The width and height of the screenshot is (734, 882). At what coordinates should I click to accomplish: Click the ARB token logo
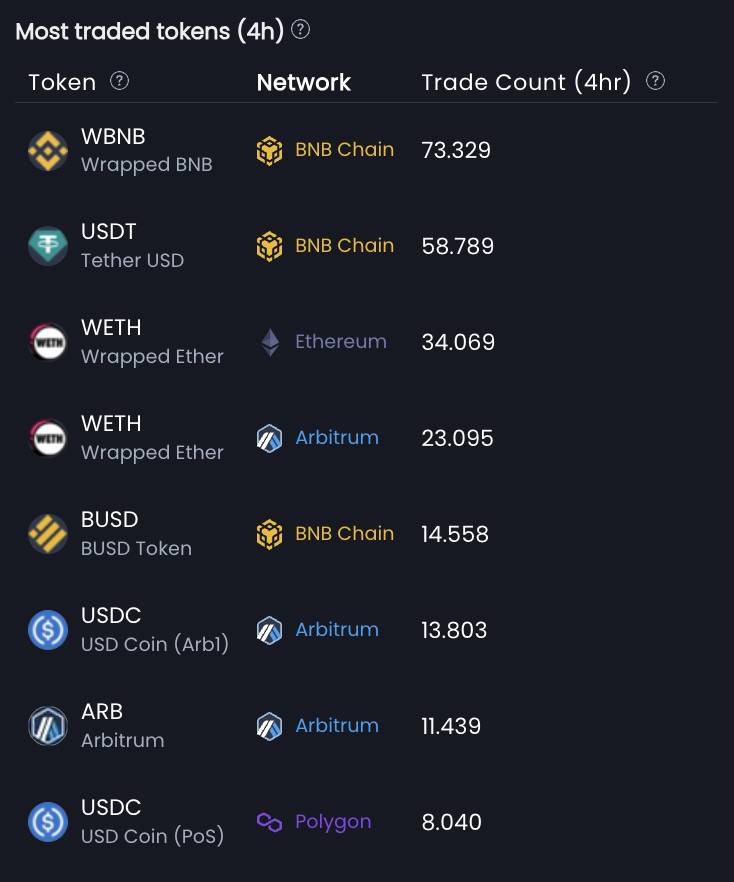point(48,726)
